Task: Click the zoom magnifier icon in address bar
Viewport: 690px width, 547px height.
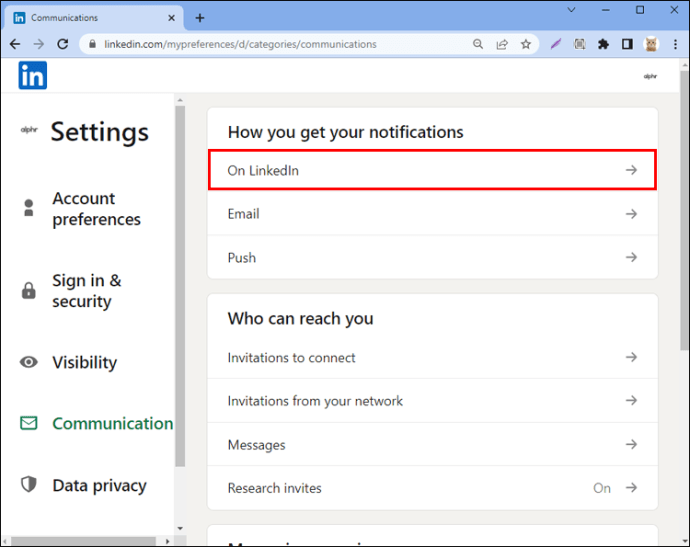Action: [477, 44]
